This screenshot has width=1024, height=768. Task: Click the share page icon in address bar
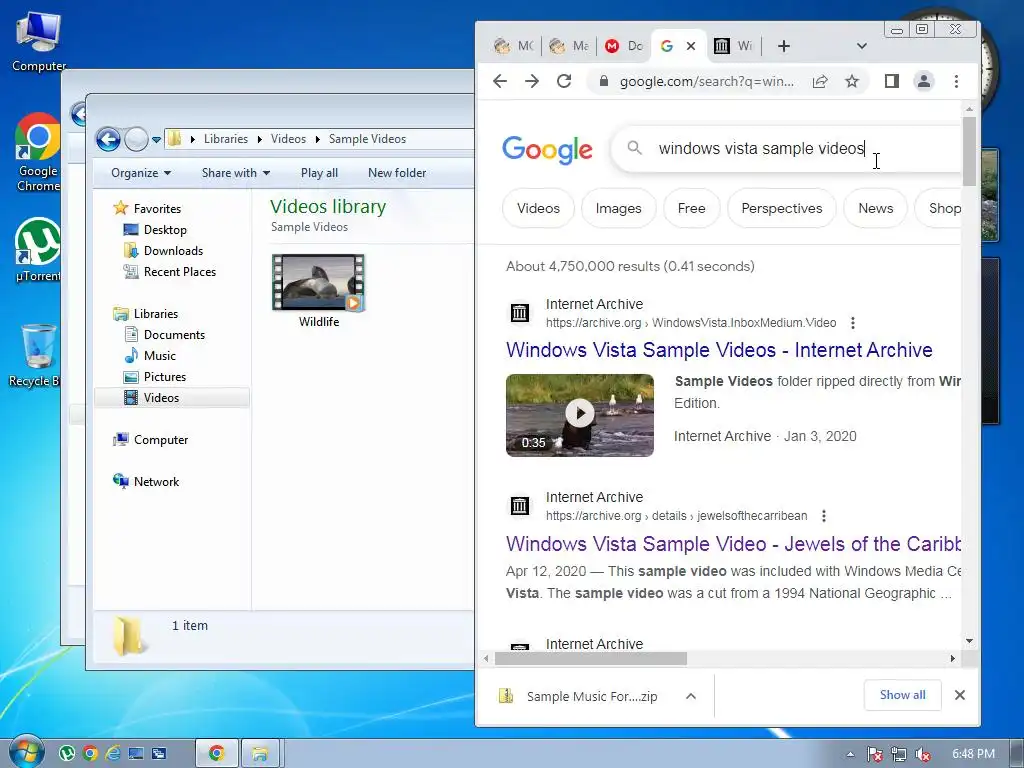820,81
